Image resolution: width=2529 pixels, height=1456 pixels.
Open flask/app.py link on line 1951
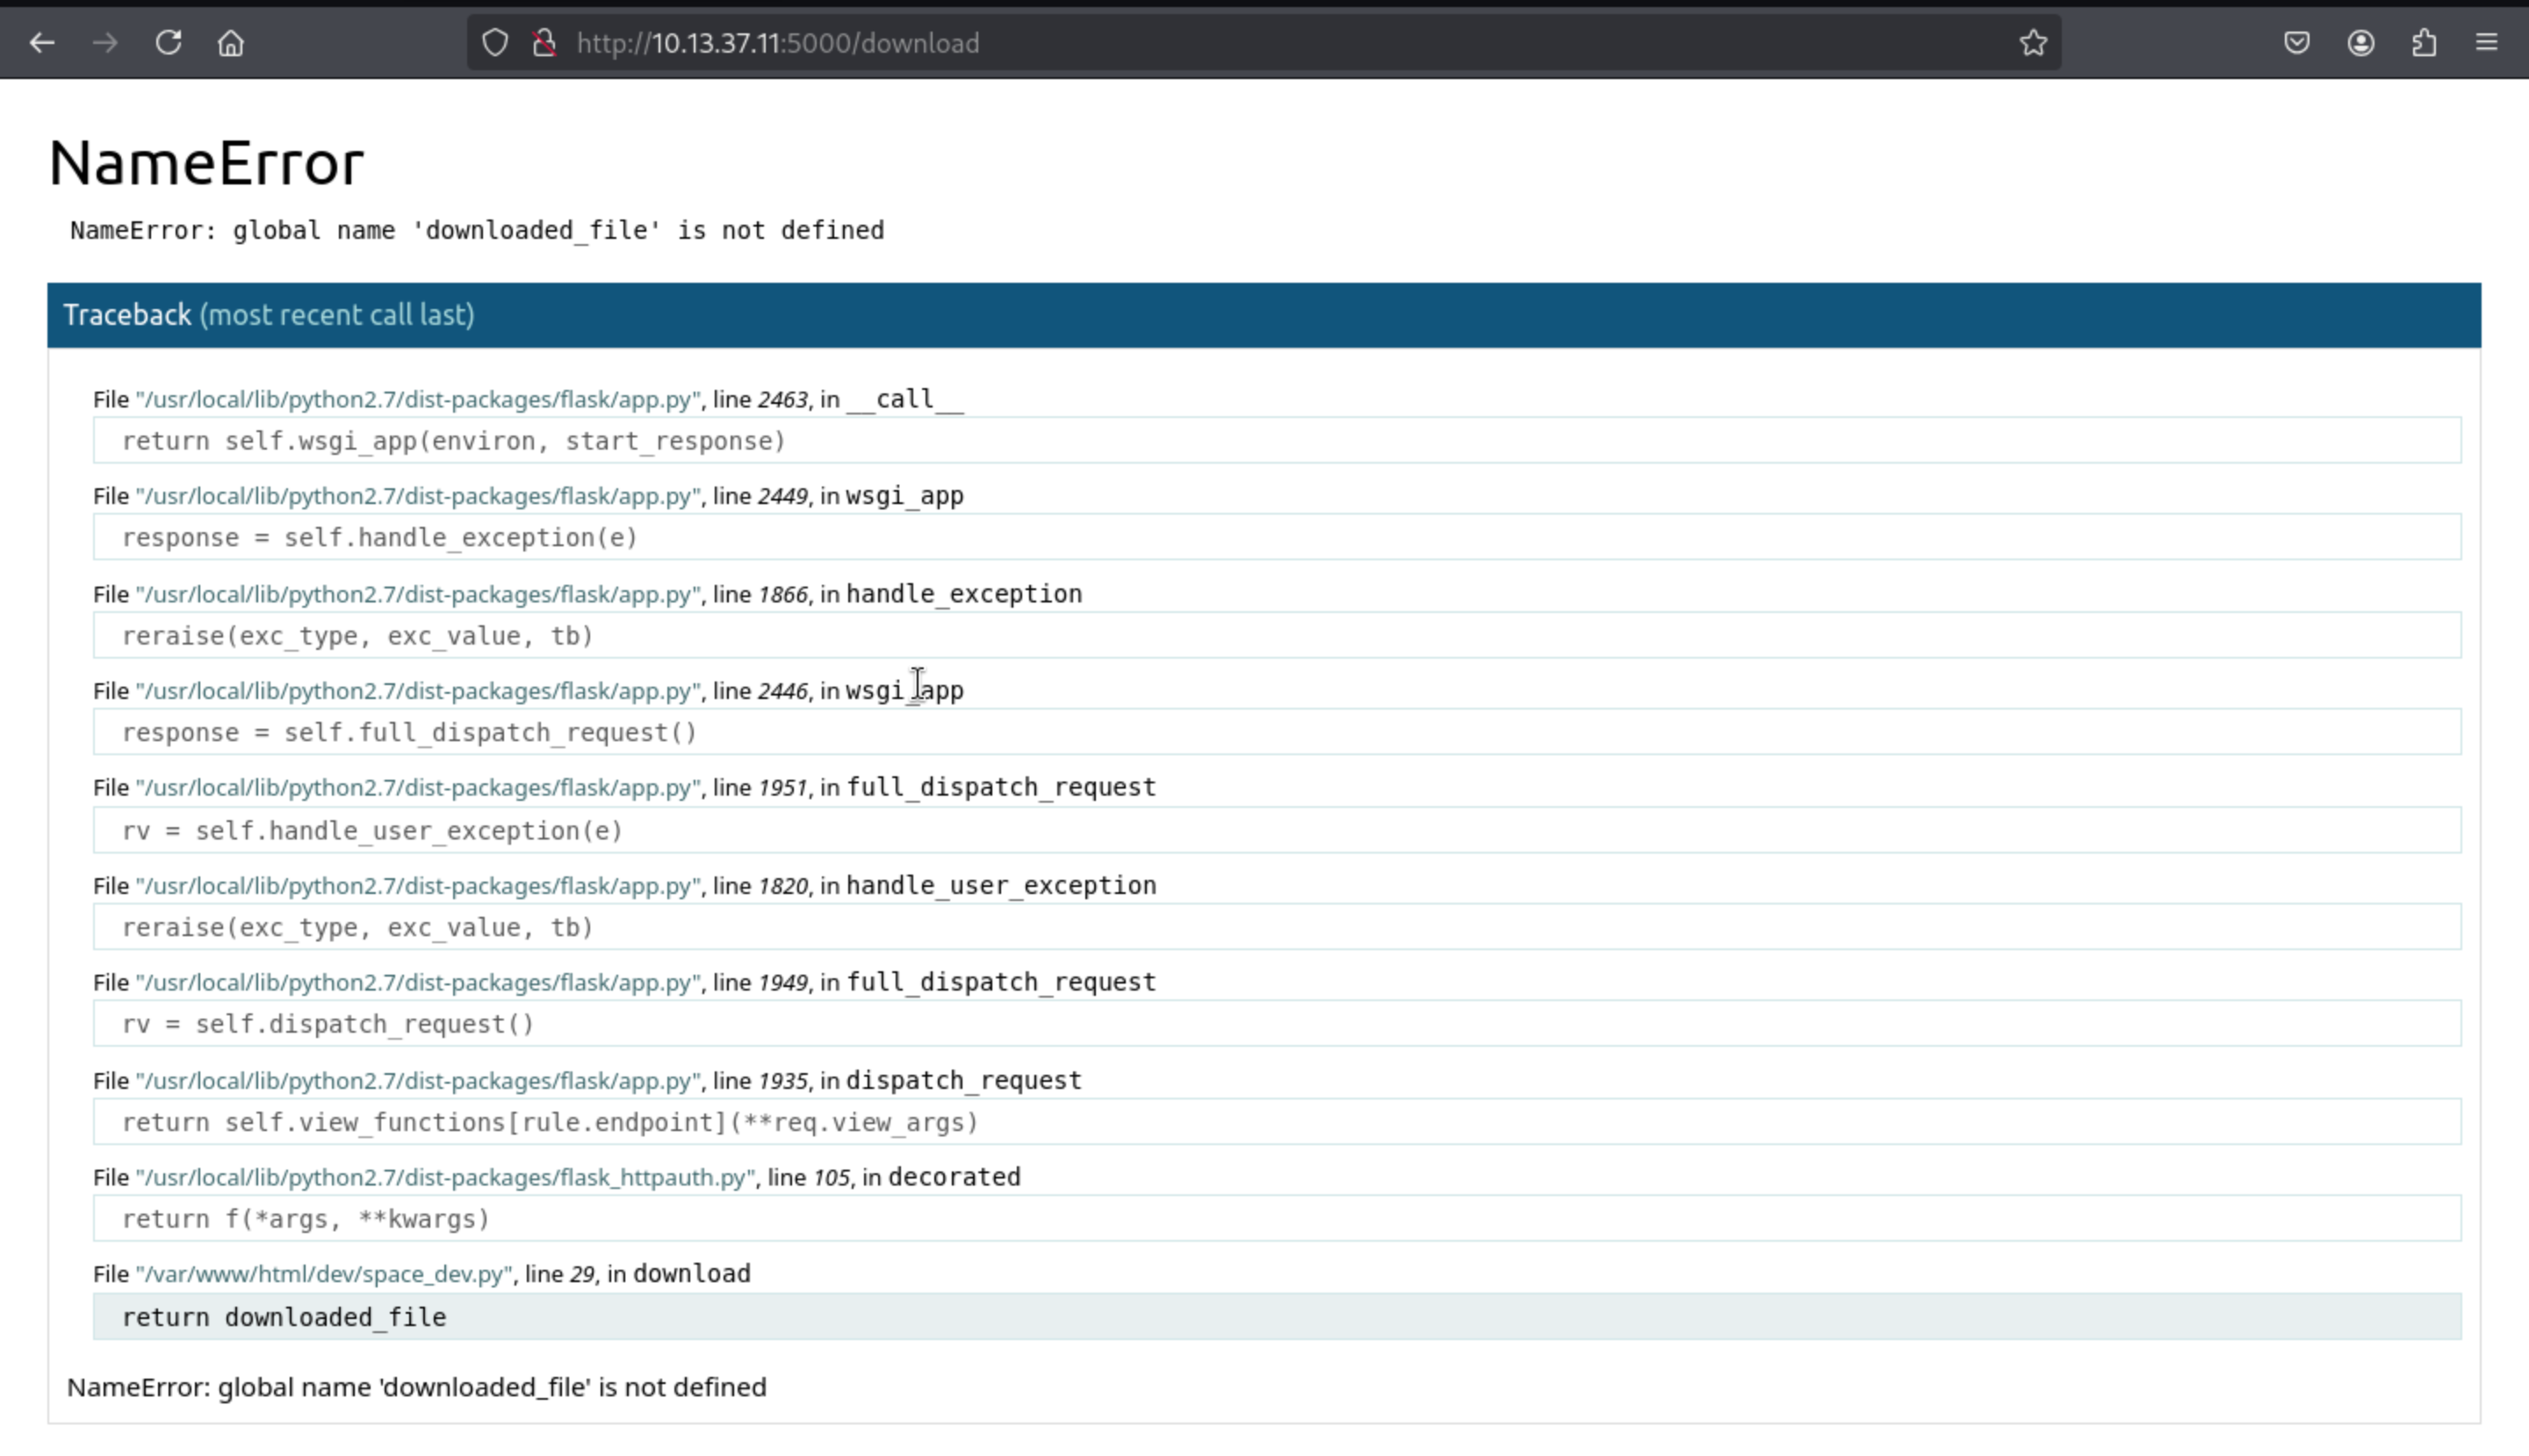418,788
